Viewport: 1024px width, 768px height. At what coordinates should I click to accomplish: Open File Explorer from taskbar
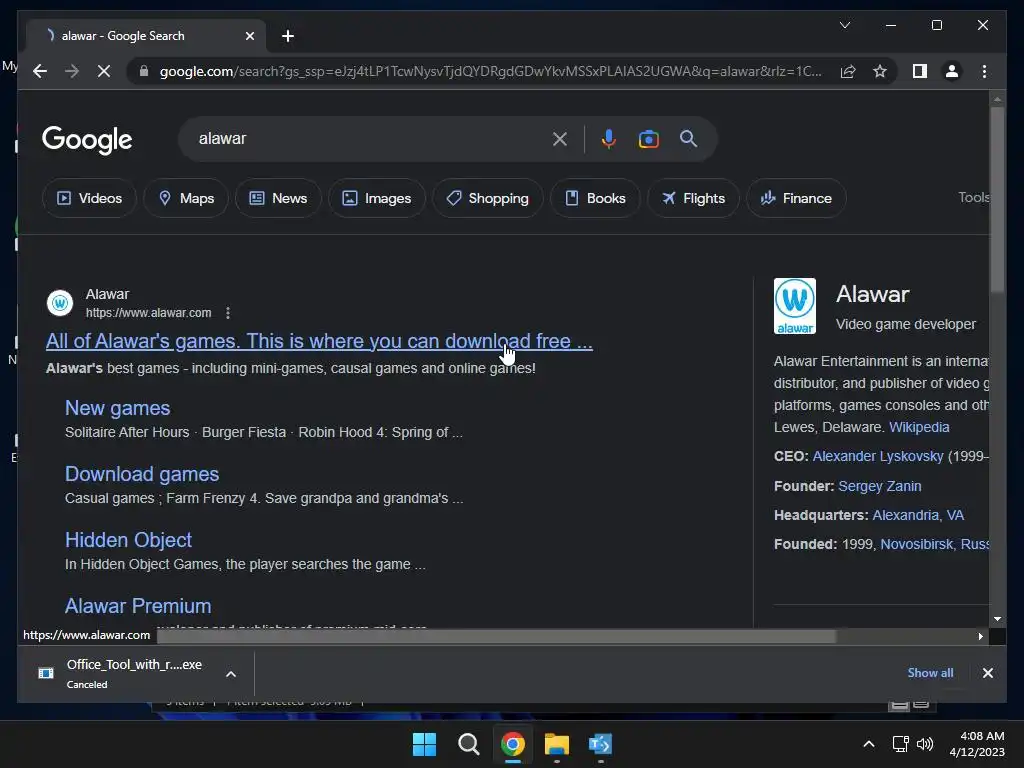pos(556,744)
